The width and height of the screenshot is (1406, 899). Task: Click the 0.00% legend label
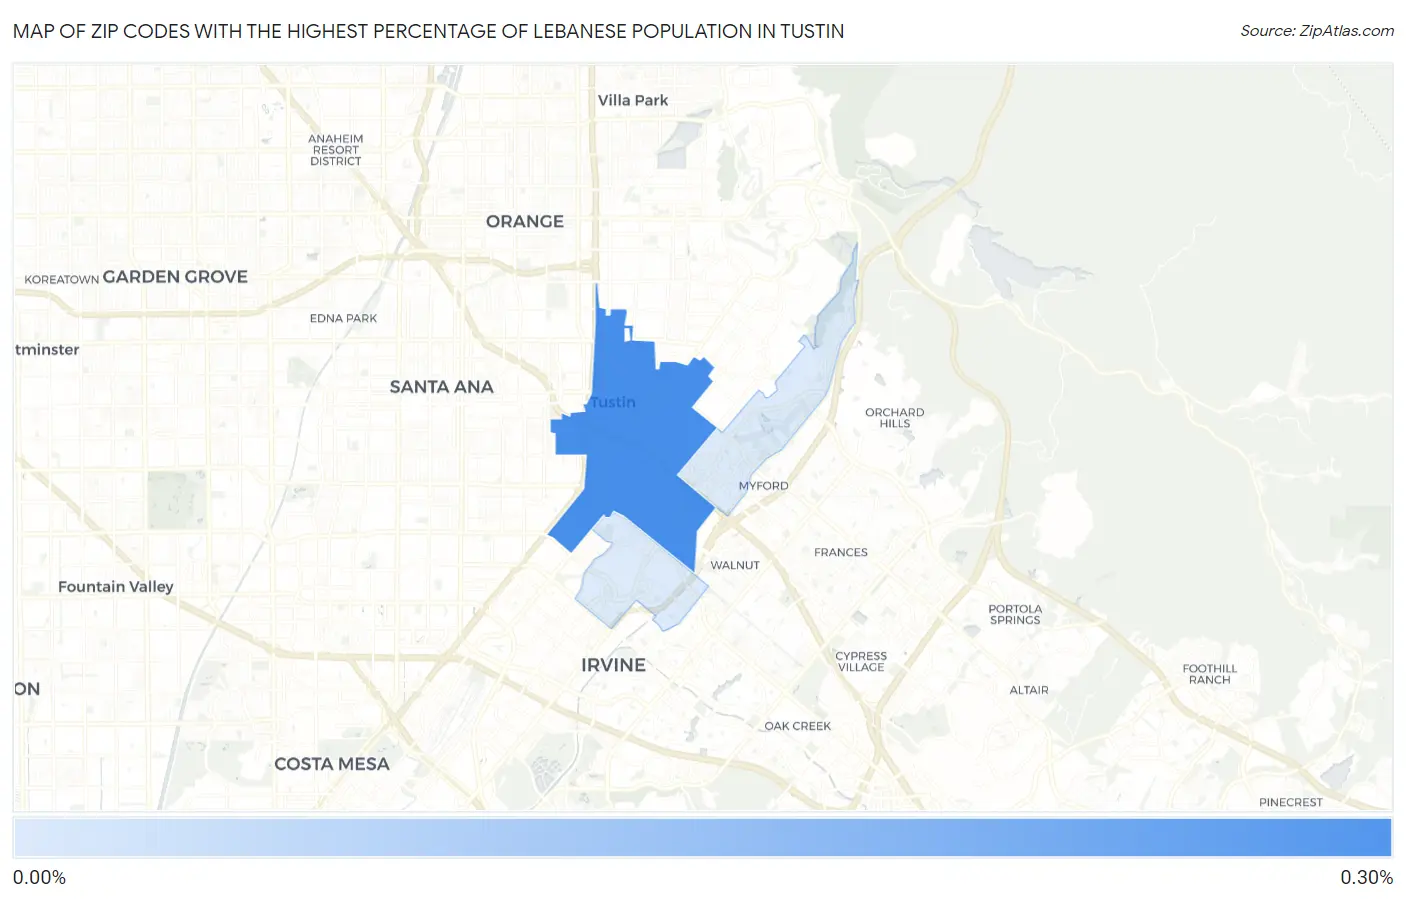[39, 877]
